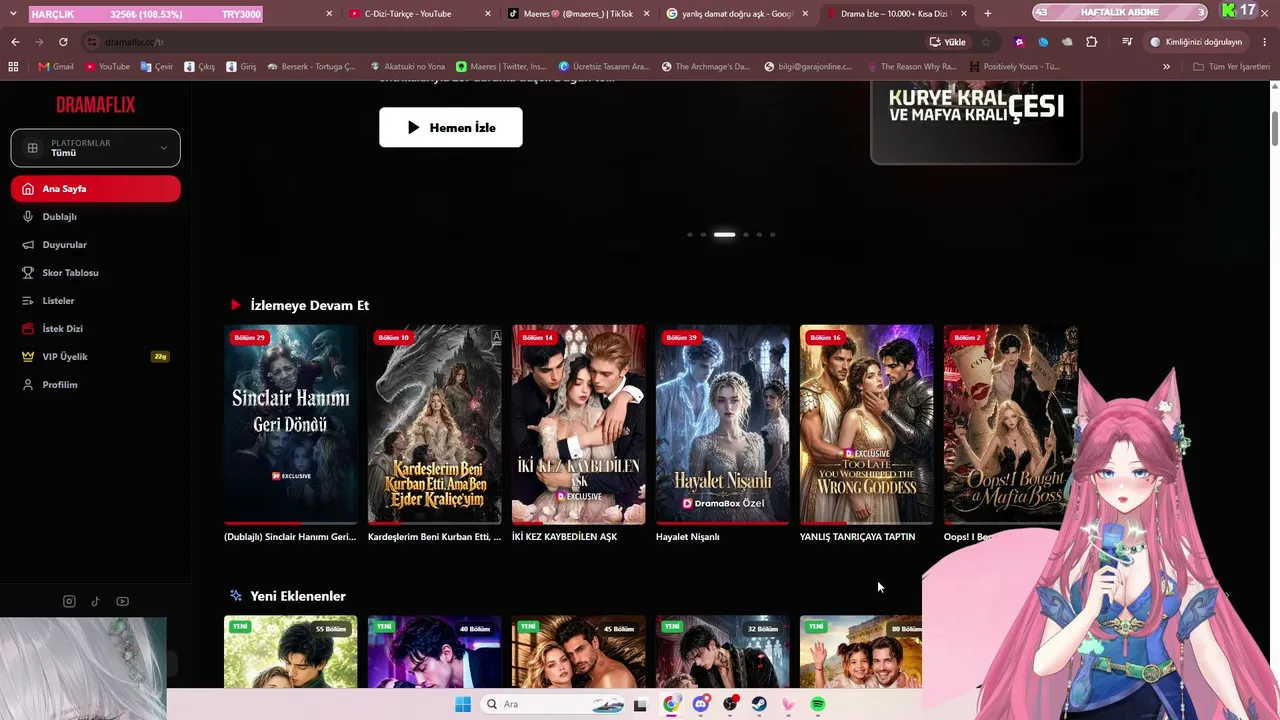Open Skor Tablosu in the sidebar
Screen dimensions: 1280x720
coord(96,273)
